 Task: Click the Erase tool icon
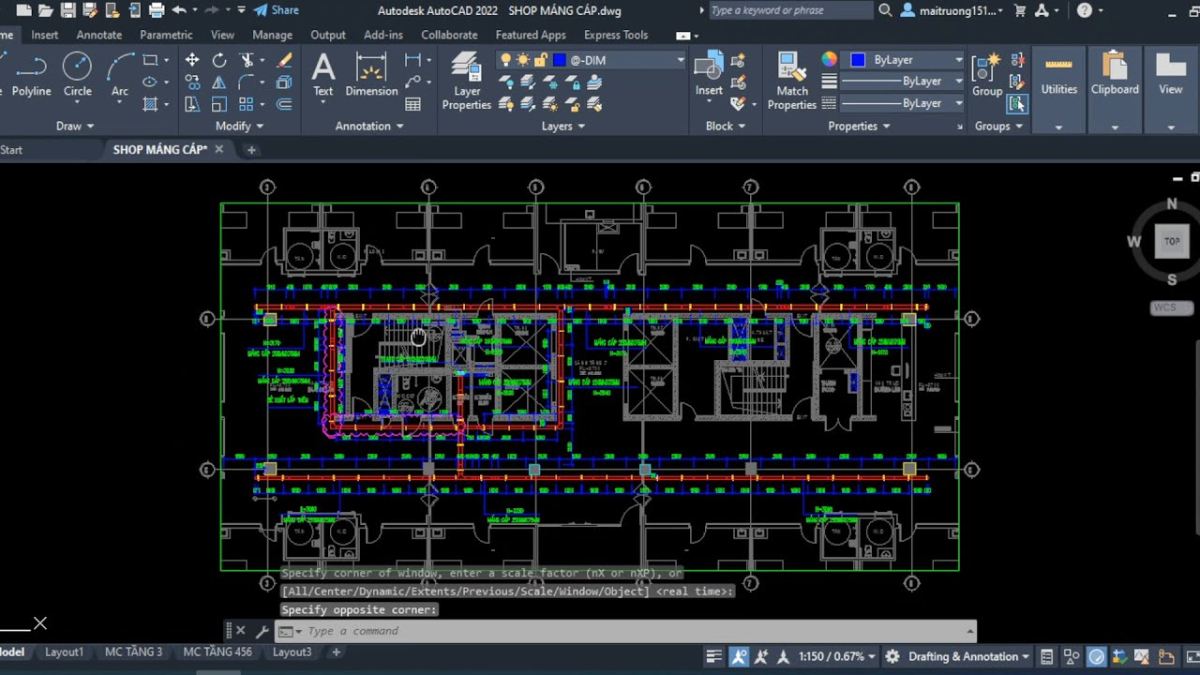click(x=285, y=60)
